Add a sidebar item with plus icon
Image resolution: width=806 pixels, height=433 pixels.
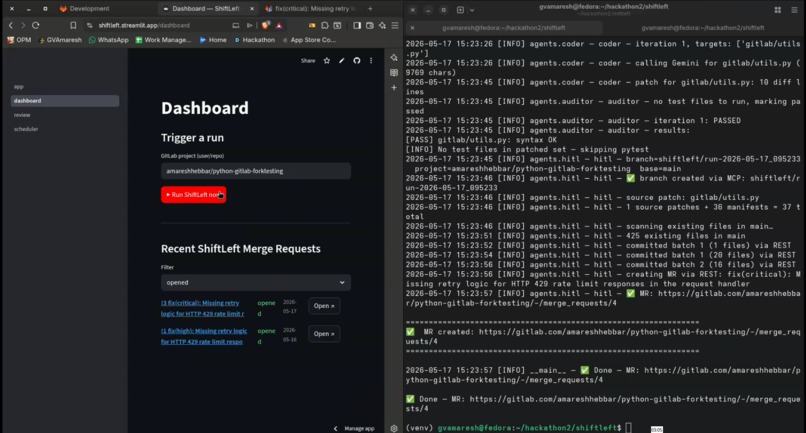(394, 88)
